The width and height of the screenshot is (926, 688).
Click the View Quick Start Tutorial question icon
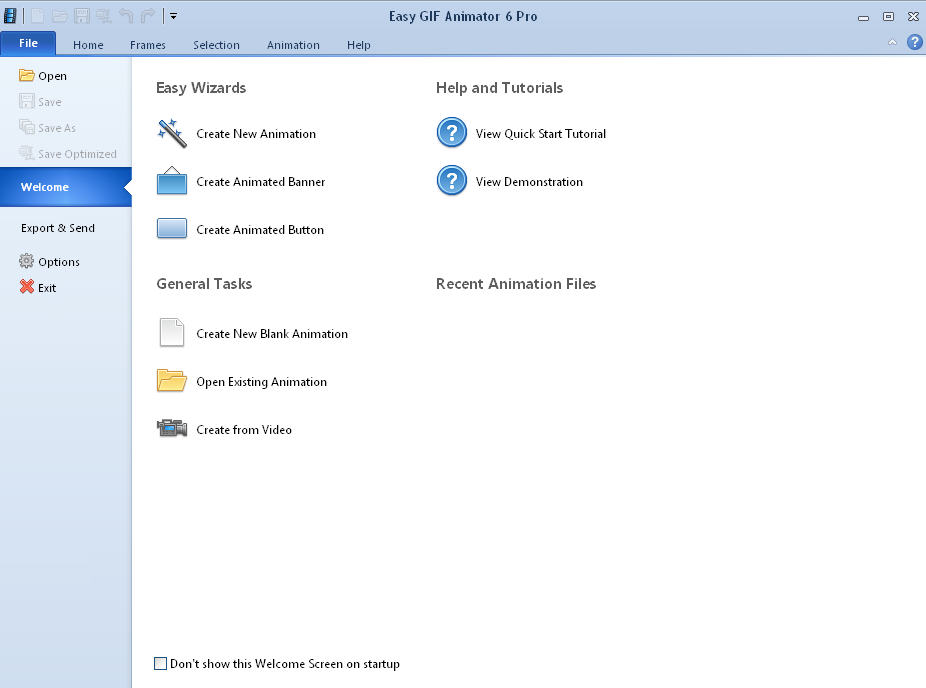coord(452,132)
